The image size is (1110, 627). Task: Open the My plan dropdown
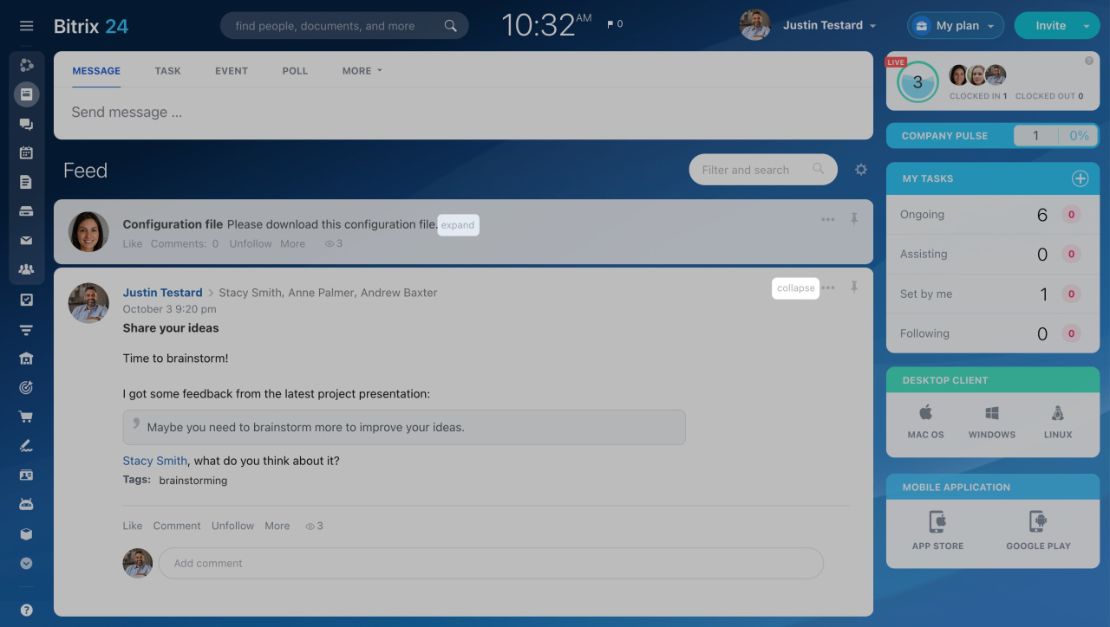(x=955, y=25)
